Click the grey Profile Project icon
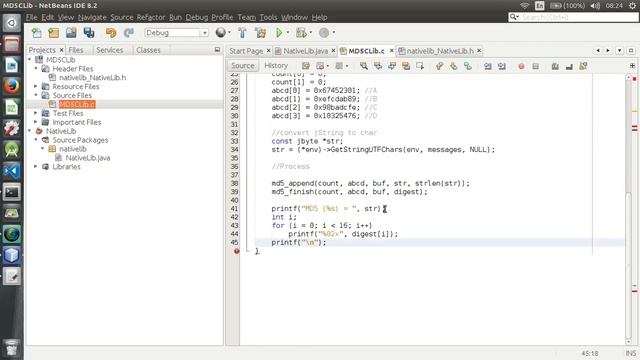640x360 pixels. (324, 33)
